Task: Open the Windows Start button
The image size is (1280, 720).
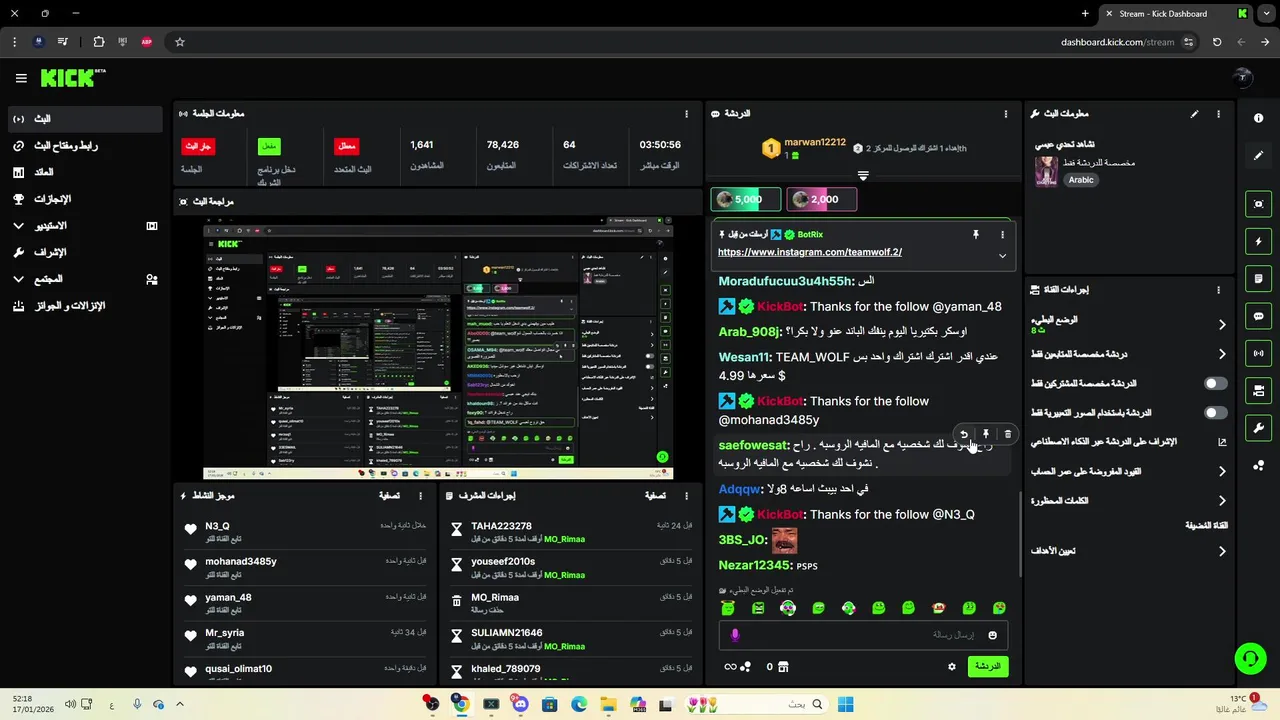Action: click(x=846, y=704)
